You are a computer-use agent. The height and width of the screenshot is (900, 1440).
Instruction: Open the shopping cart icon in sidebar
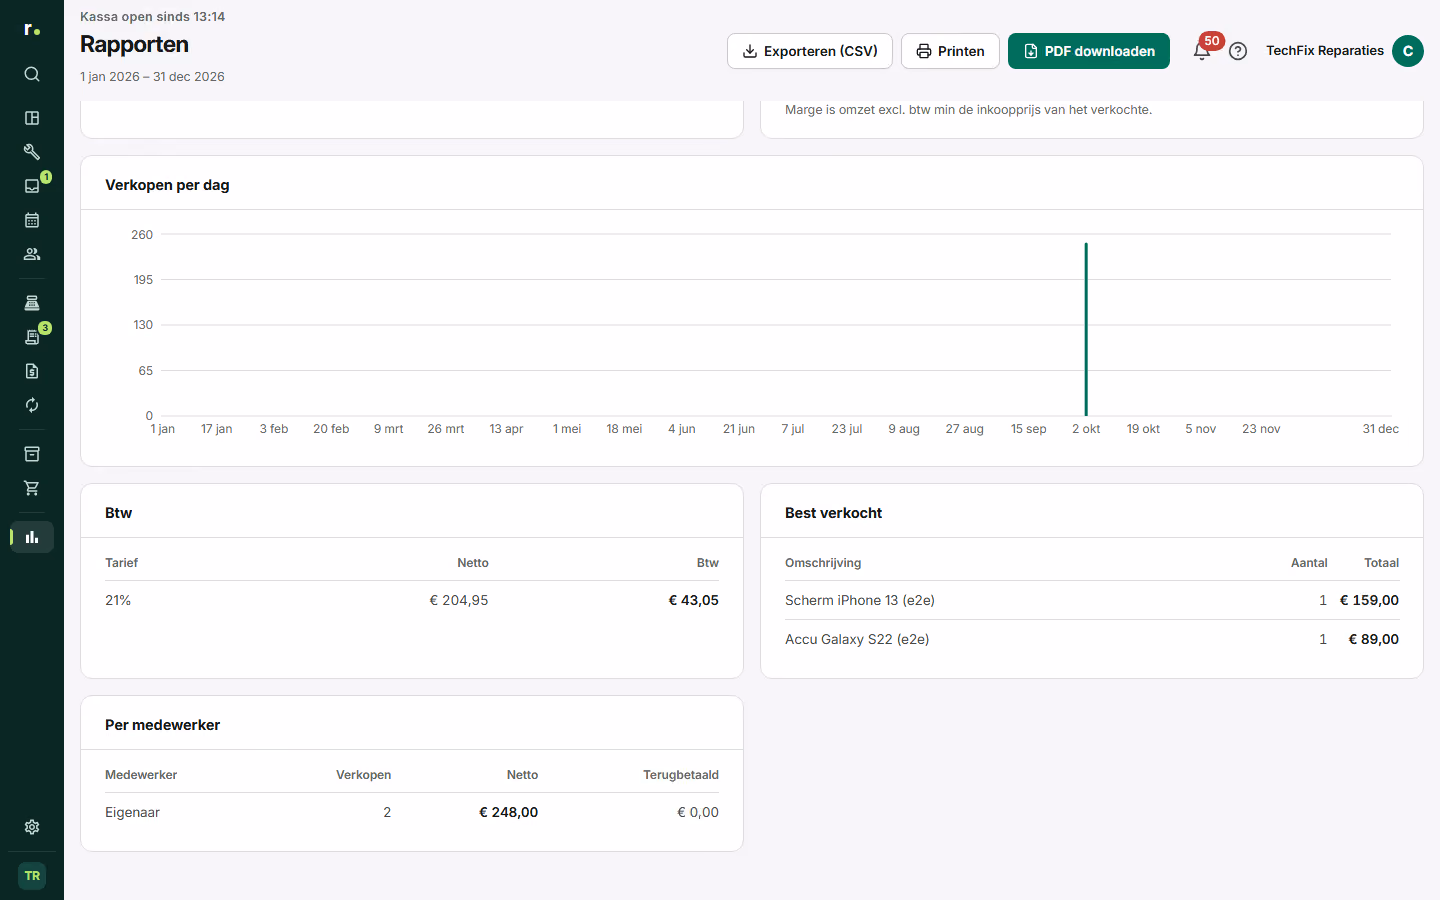(32, 488)
